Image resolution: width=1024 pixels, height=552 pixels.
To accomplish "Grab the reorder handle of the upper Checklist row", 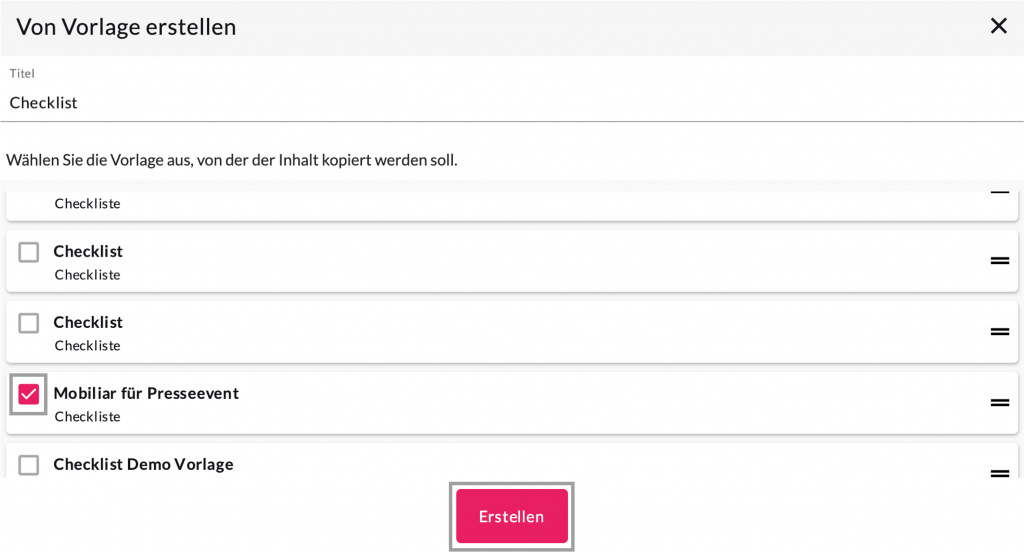I will (999, 261).
